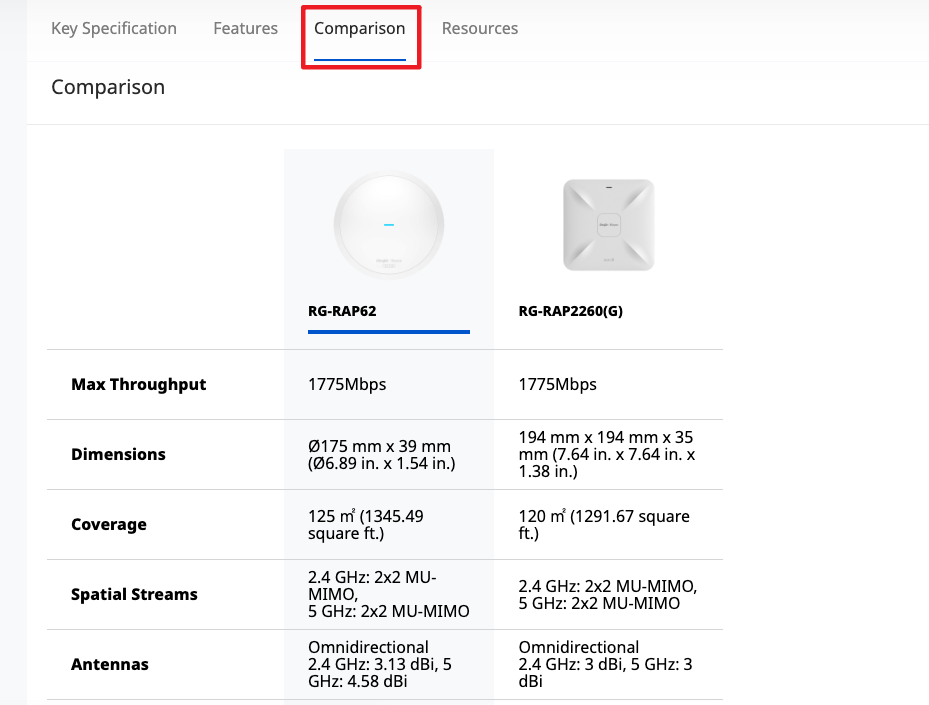Click the RG-RAP62 1775Mbps throughput value

click(347, 385)
